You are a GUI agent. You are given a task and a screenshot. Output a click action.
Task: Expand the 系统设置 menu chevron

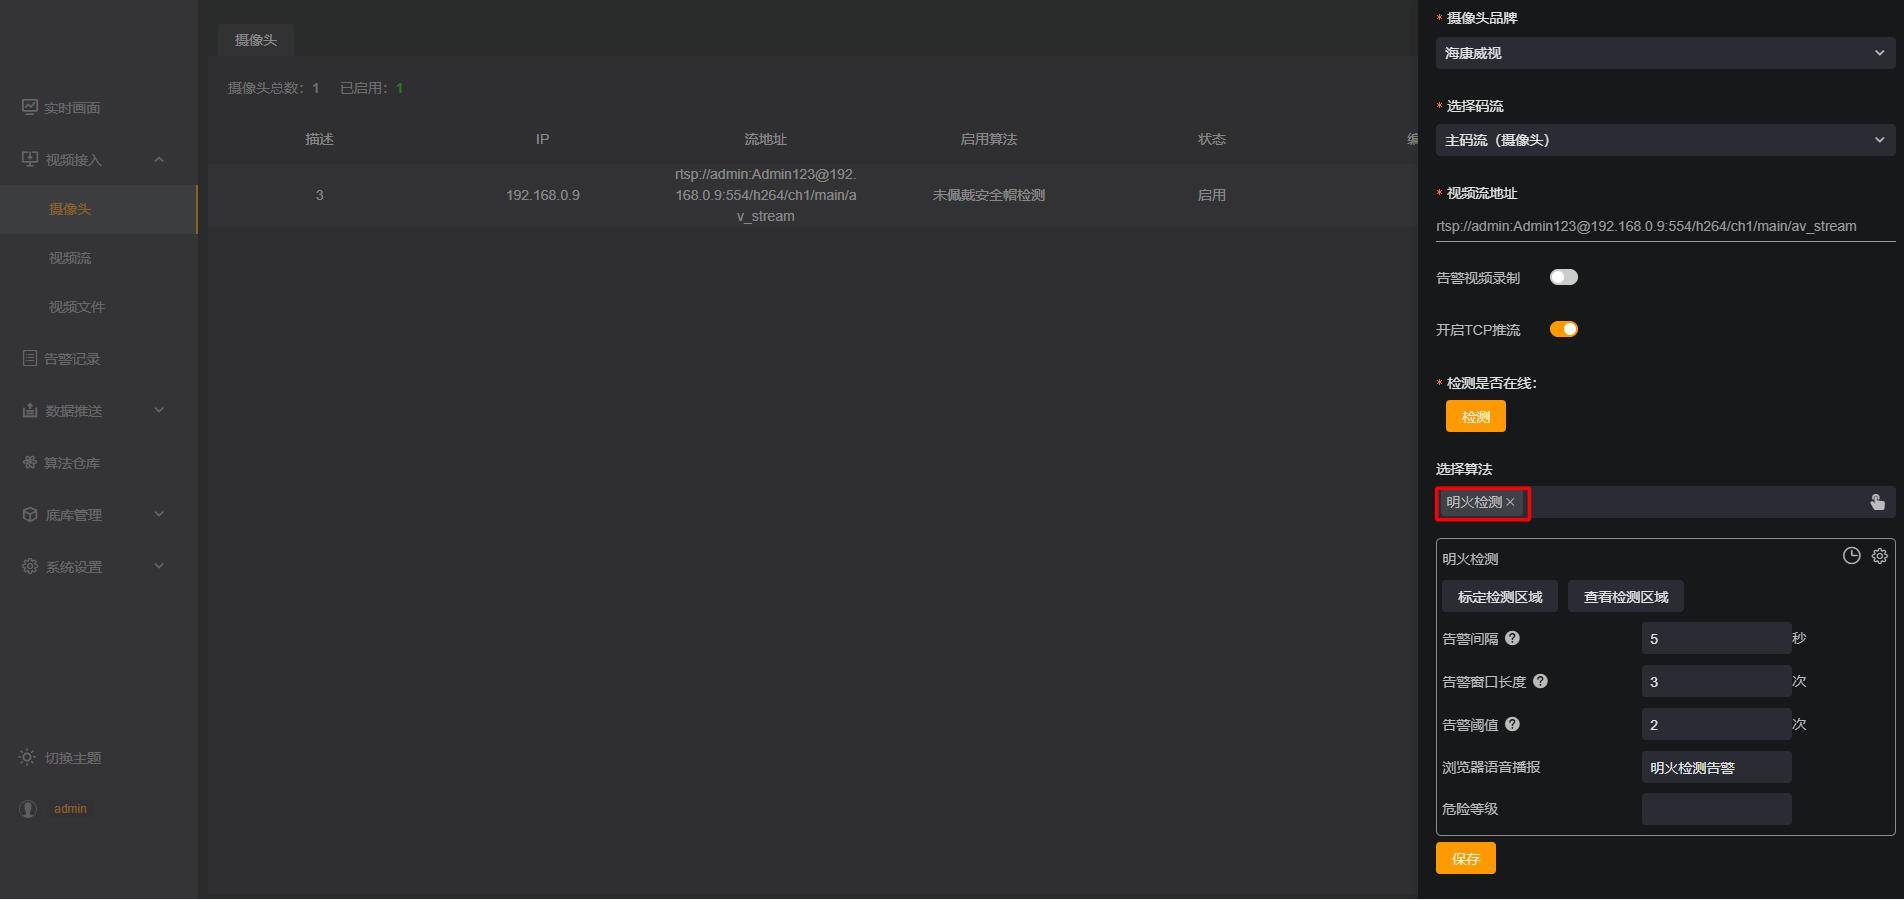click(x=159, y=566)
